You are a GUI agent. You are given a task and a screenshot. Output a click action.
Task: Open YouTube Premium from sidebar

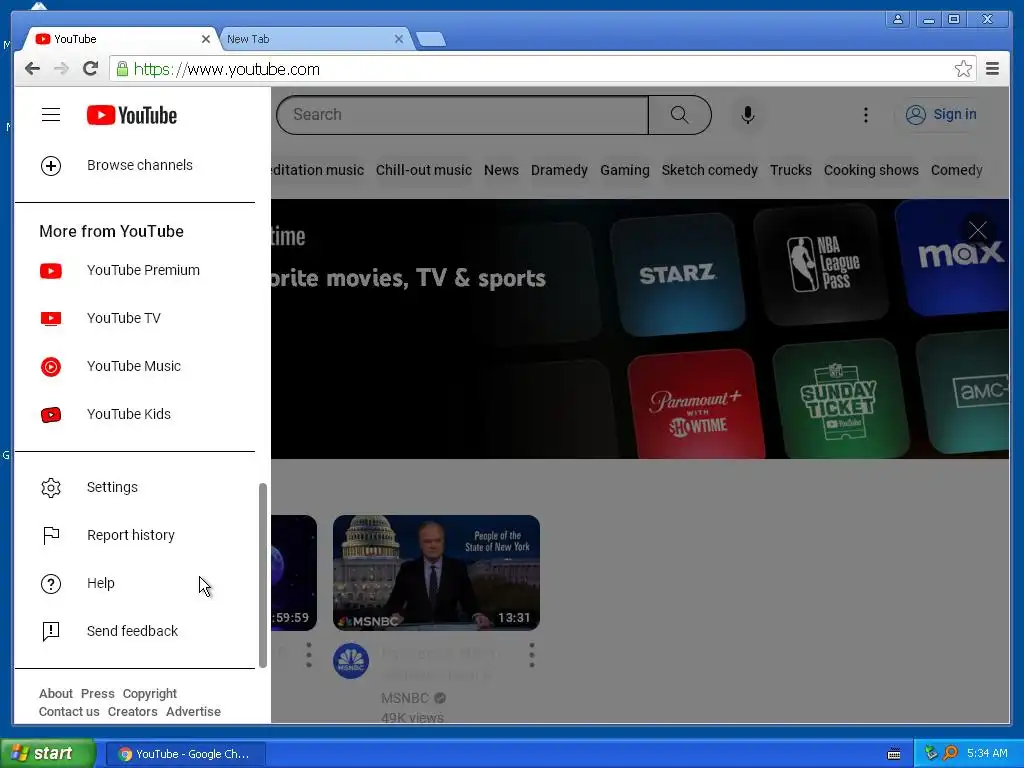click(135, 270)
